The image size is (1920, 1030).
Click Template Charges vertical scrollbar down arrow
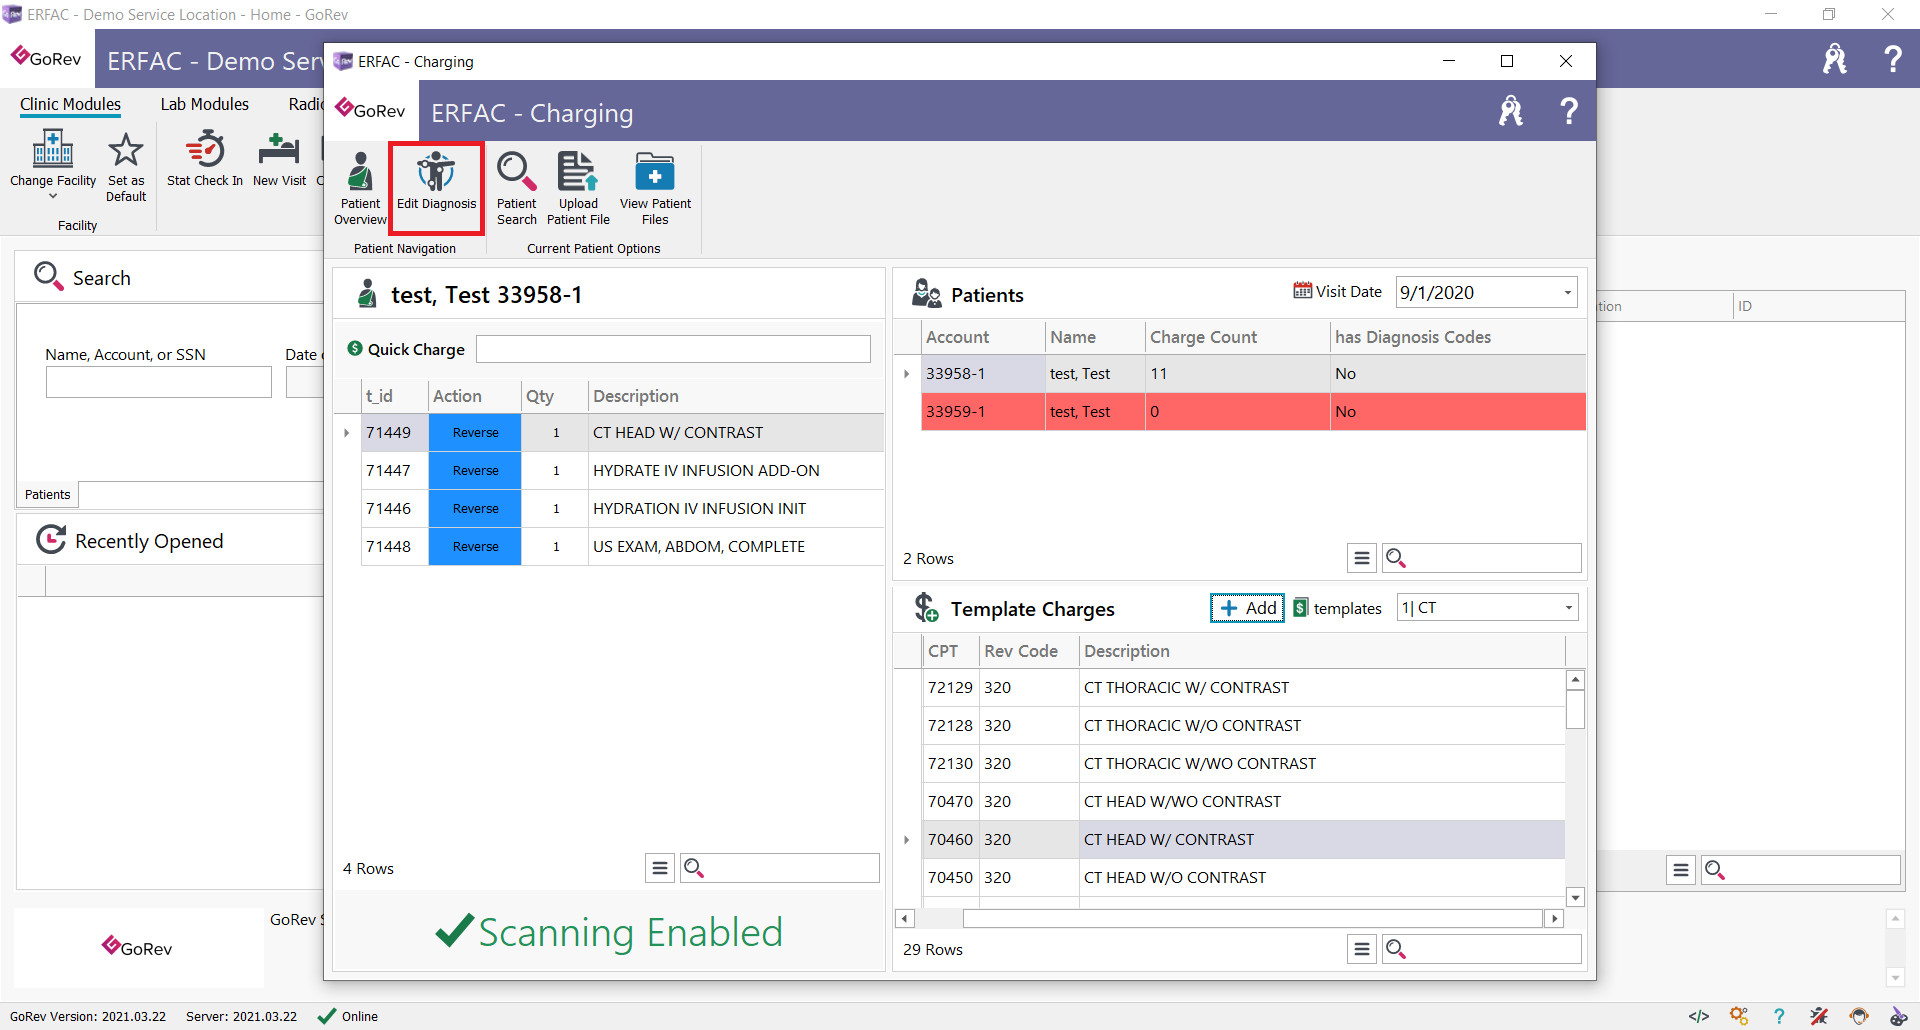pyautogui.click(x=1575, y=897)
